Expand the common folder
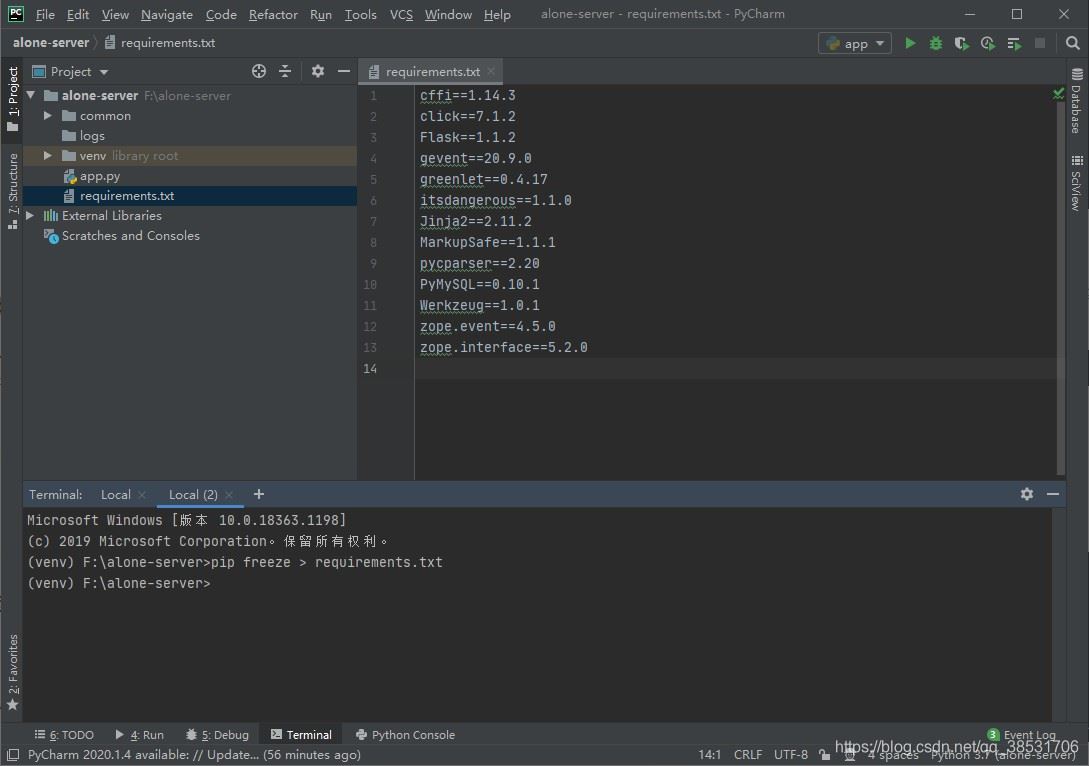The image size is (1089, 766). [47, 116]
